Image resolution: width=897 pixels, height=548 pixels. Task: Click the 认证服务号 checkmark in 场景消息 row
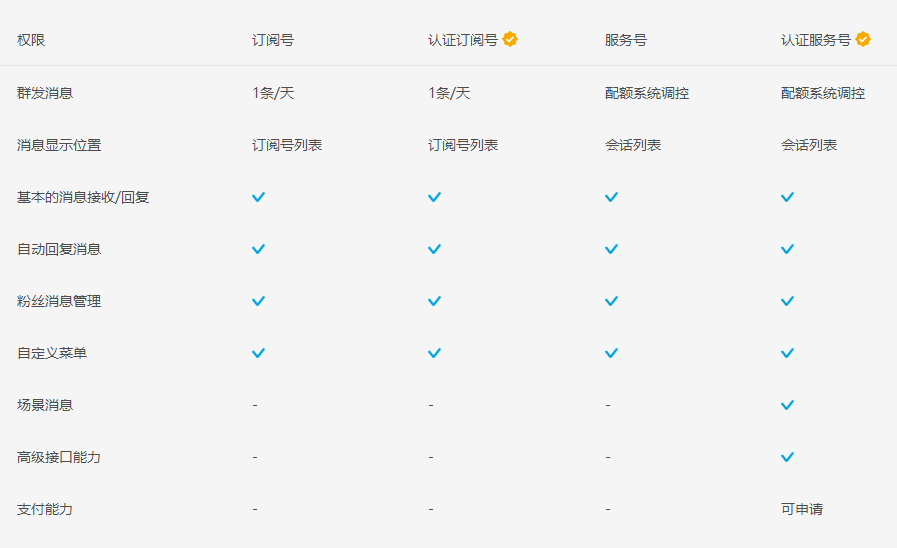pyautogui.click(x=788, y=406)
